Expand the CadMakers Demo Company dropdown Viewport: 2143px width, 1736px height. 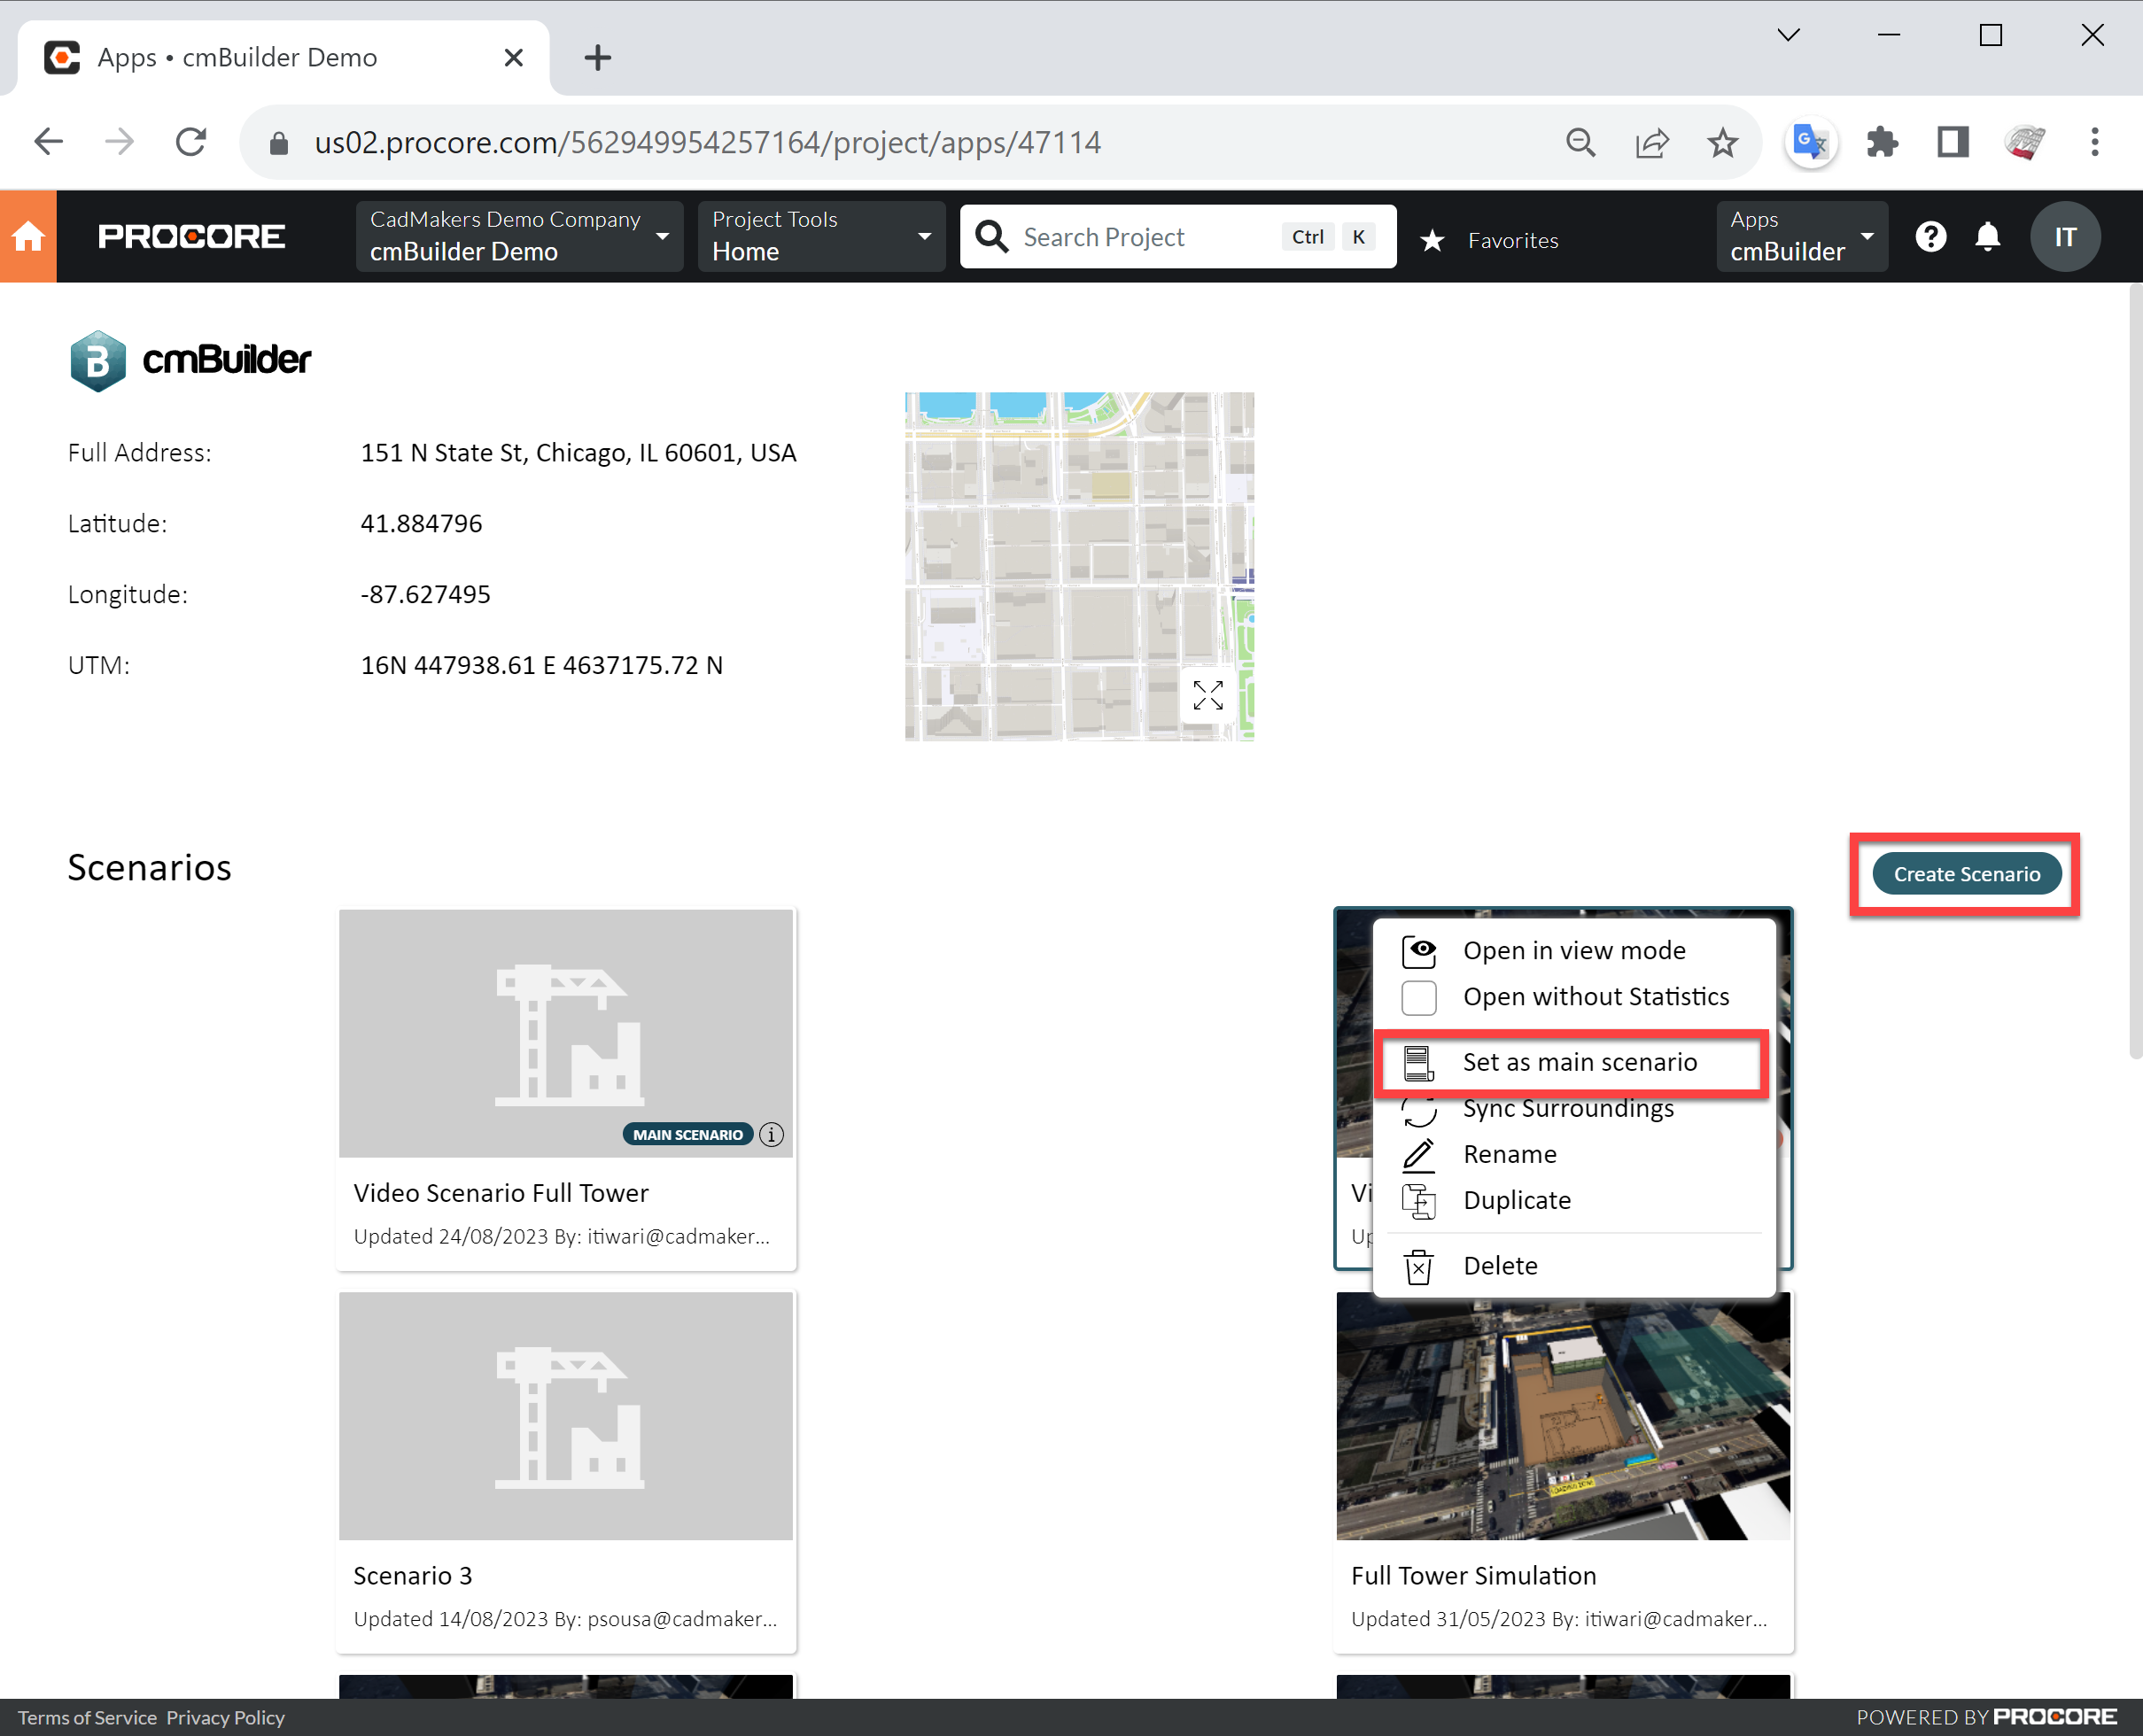tap(662, 236)
